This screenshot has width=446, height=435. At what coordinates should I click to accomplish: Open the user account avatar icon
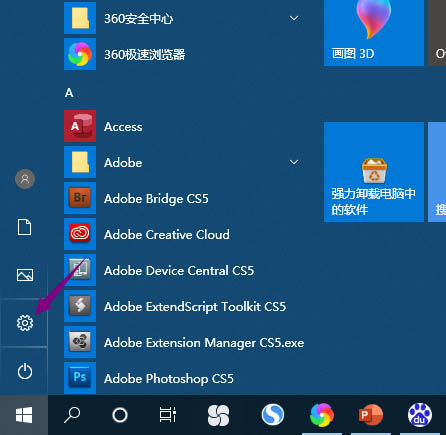tap(25, 179)
